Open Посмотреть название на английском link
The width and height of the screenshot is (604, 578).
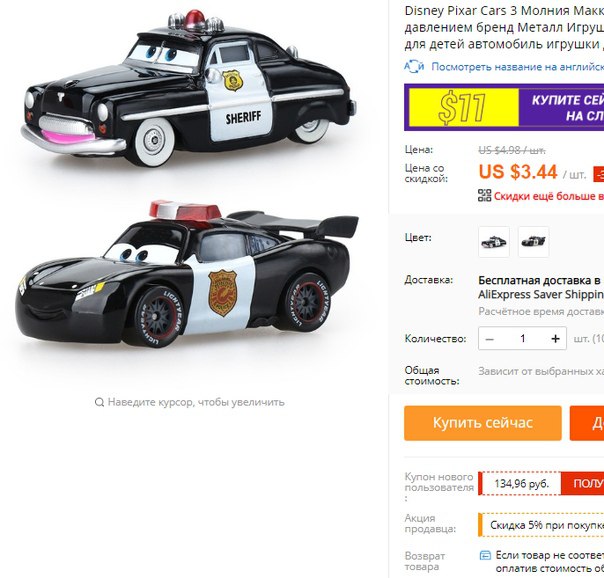point(517,67)
